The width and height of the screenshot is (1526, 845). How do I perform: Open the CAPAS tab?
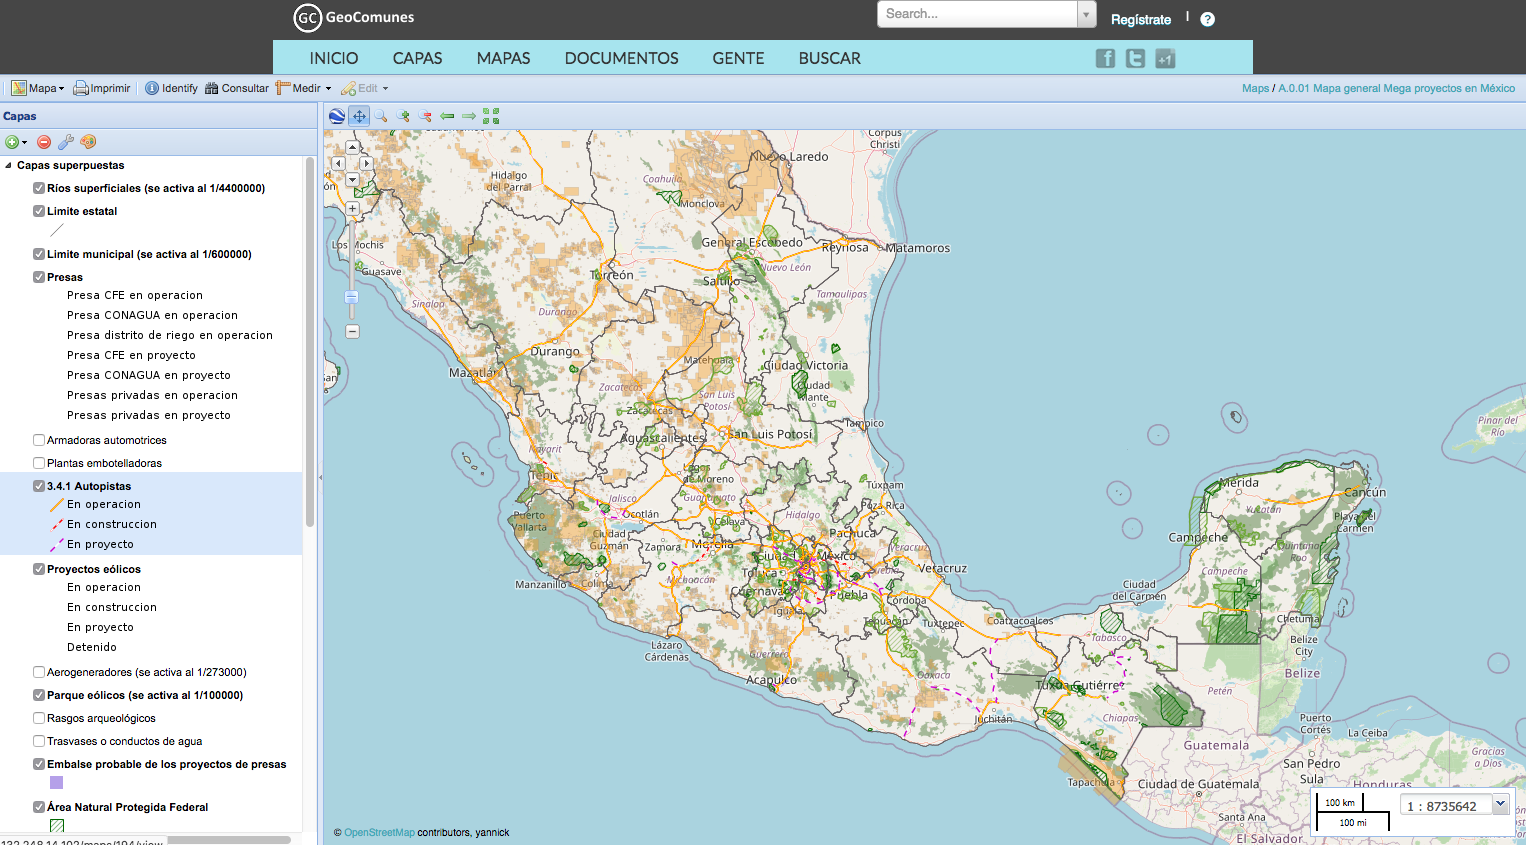point(417,58)
